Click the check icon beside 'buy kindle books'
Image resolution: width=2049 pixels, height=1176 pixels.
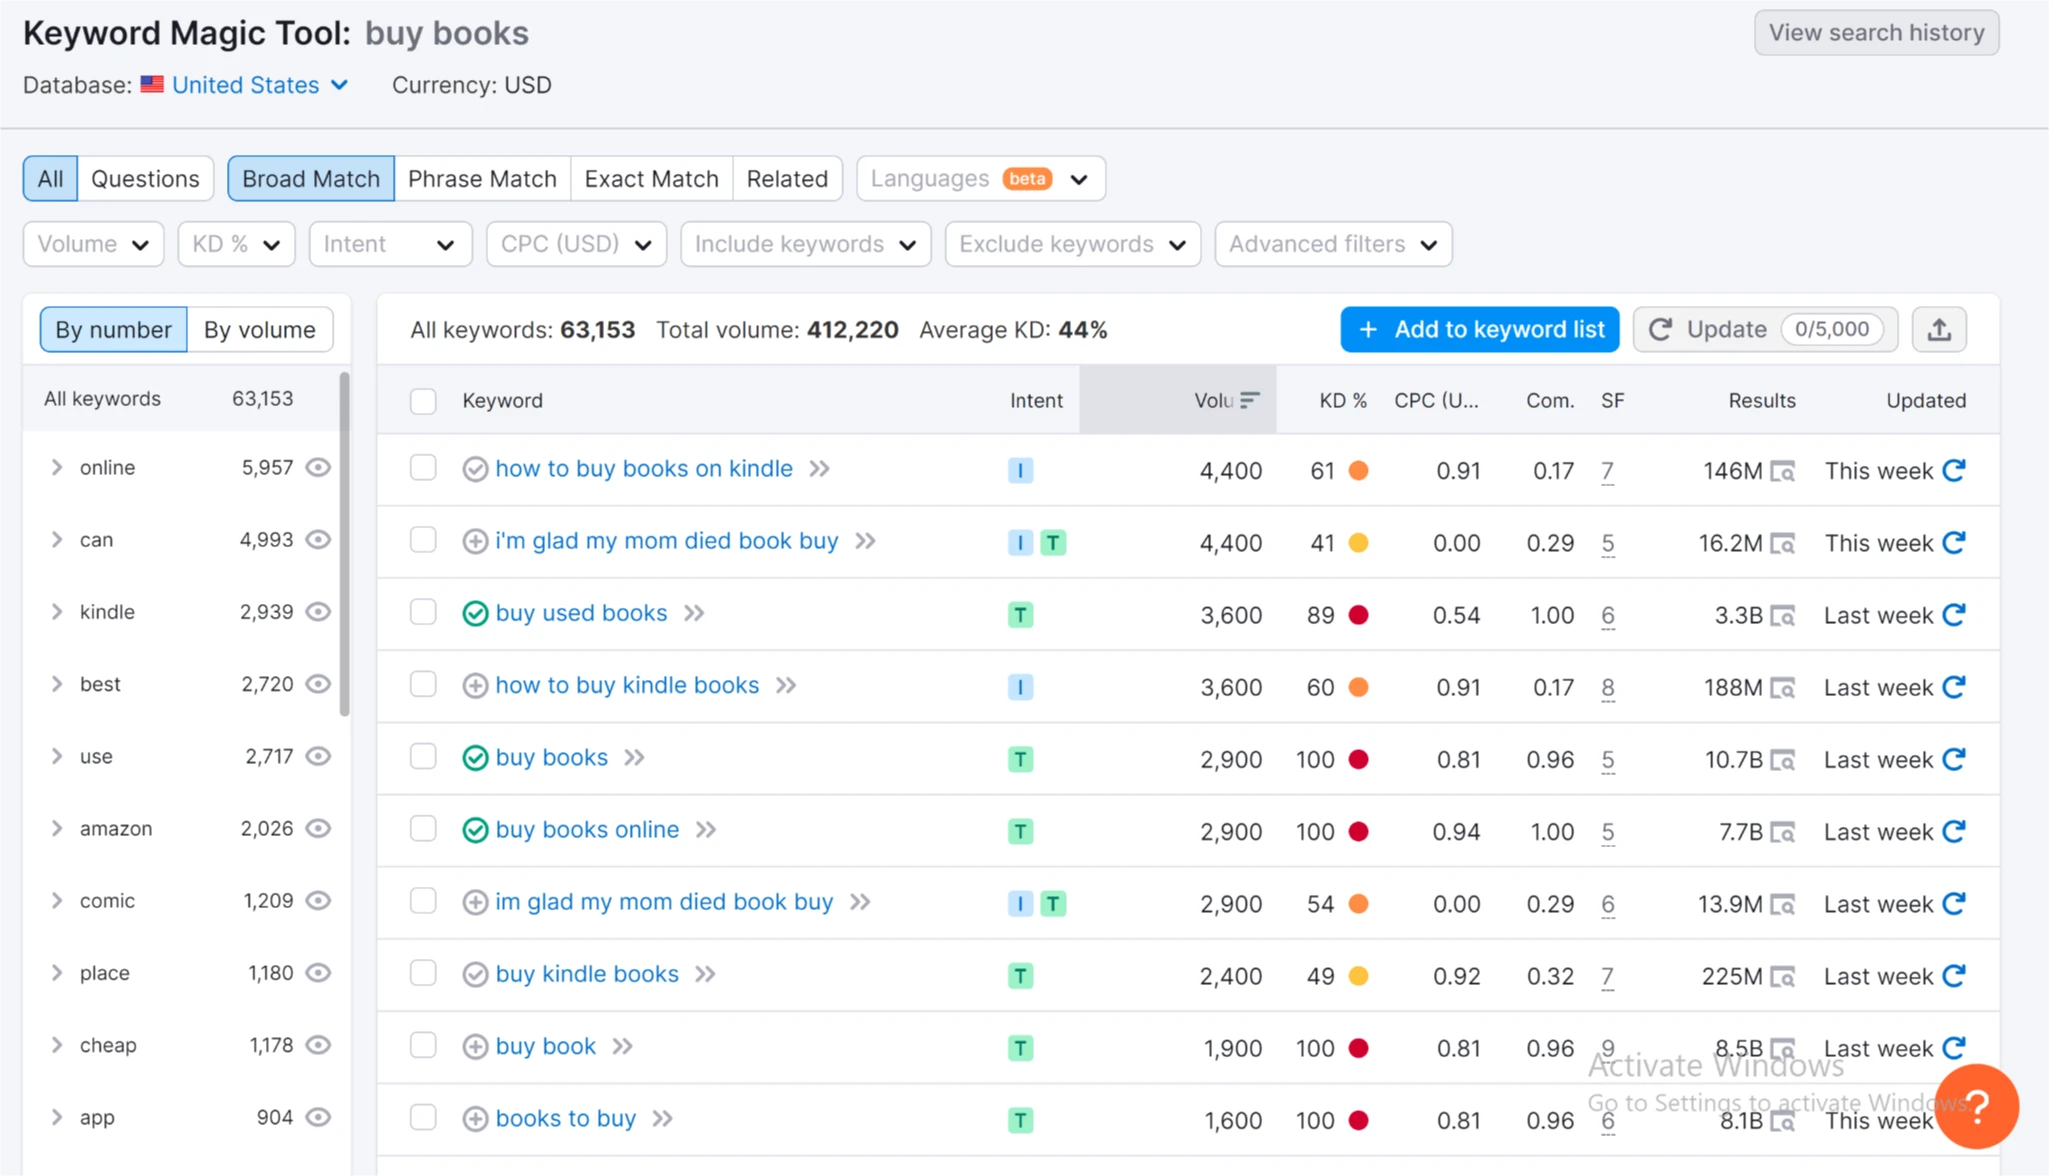click(475, 974)
